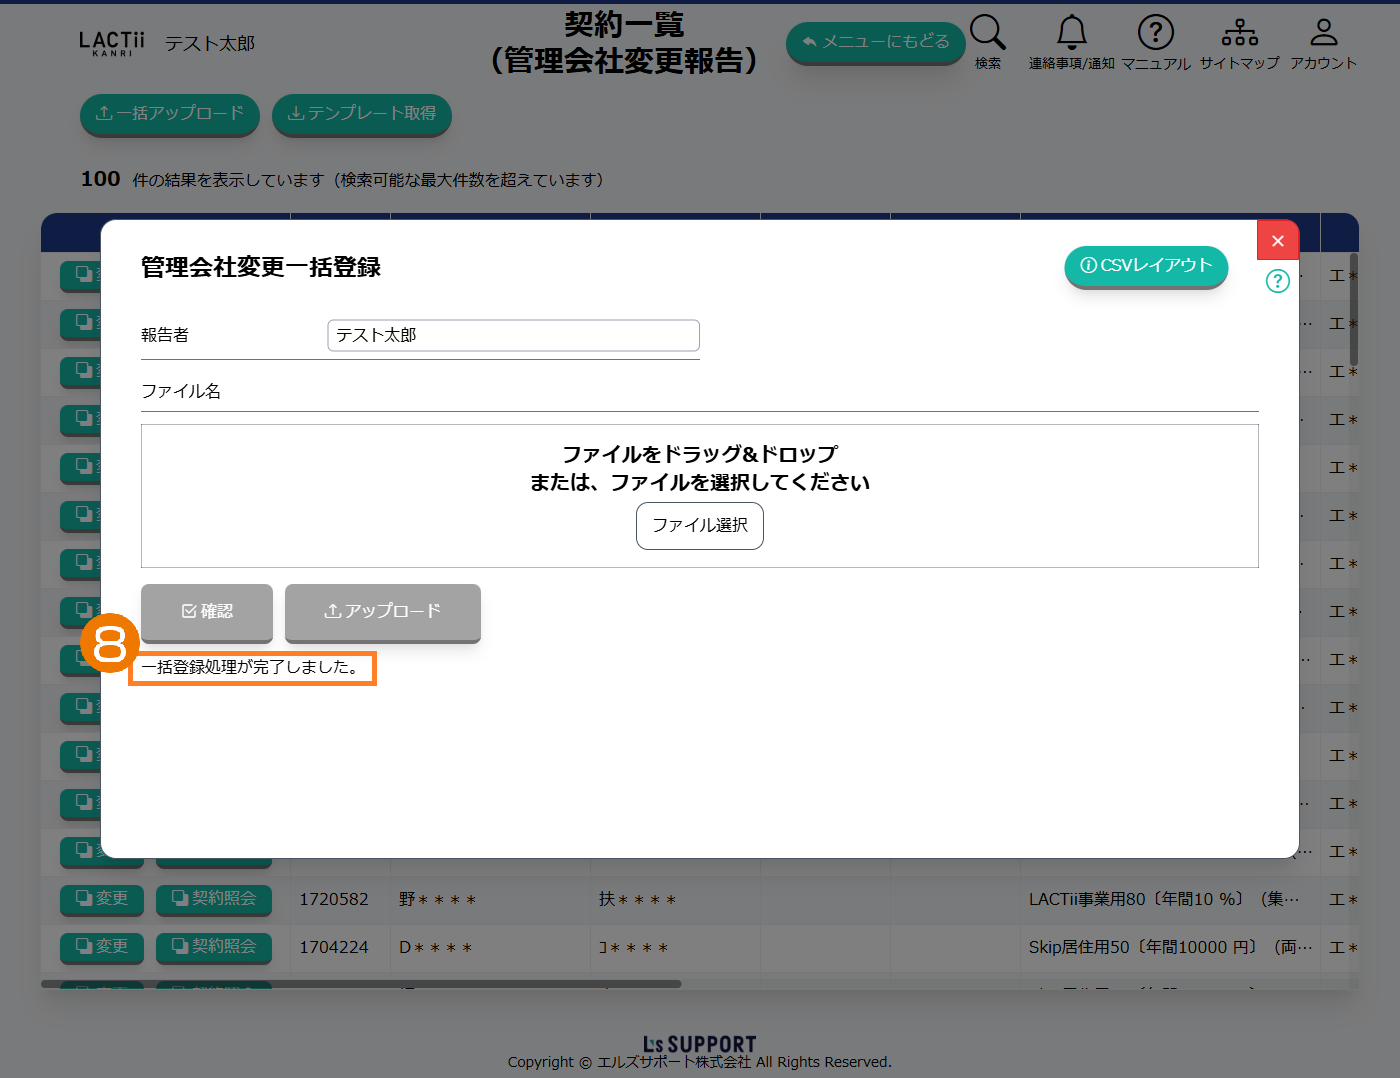Open the manual question mark icon
The height and width of the screenshot is (1078, 1400).
point(1155,33)
